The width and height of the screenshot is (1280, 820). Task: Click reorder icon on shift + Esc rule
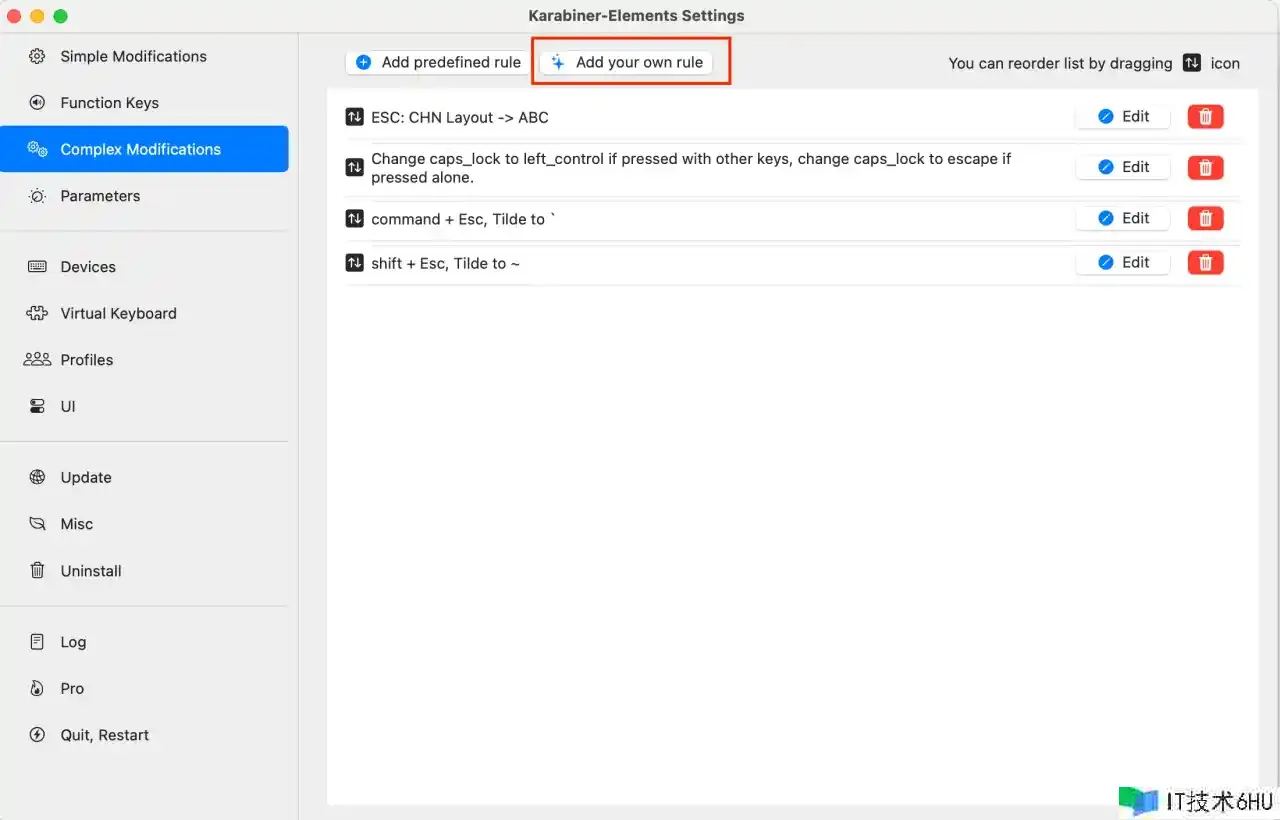[354, 263]
